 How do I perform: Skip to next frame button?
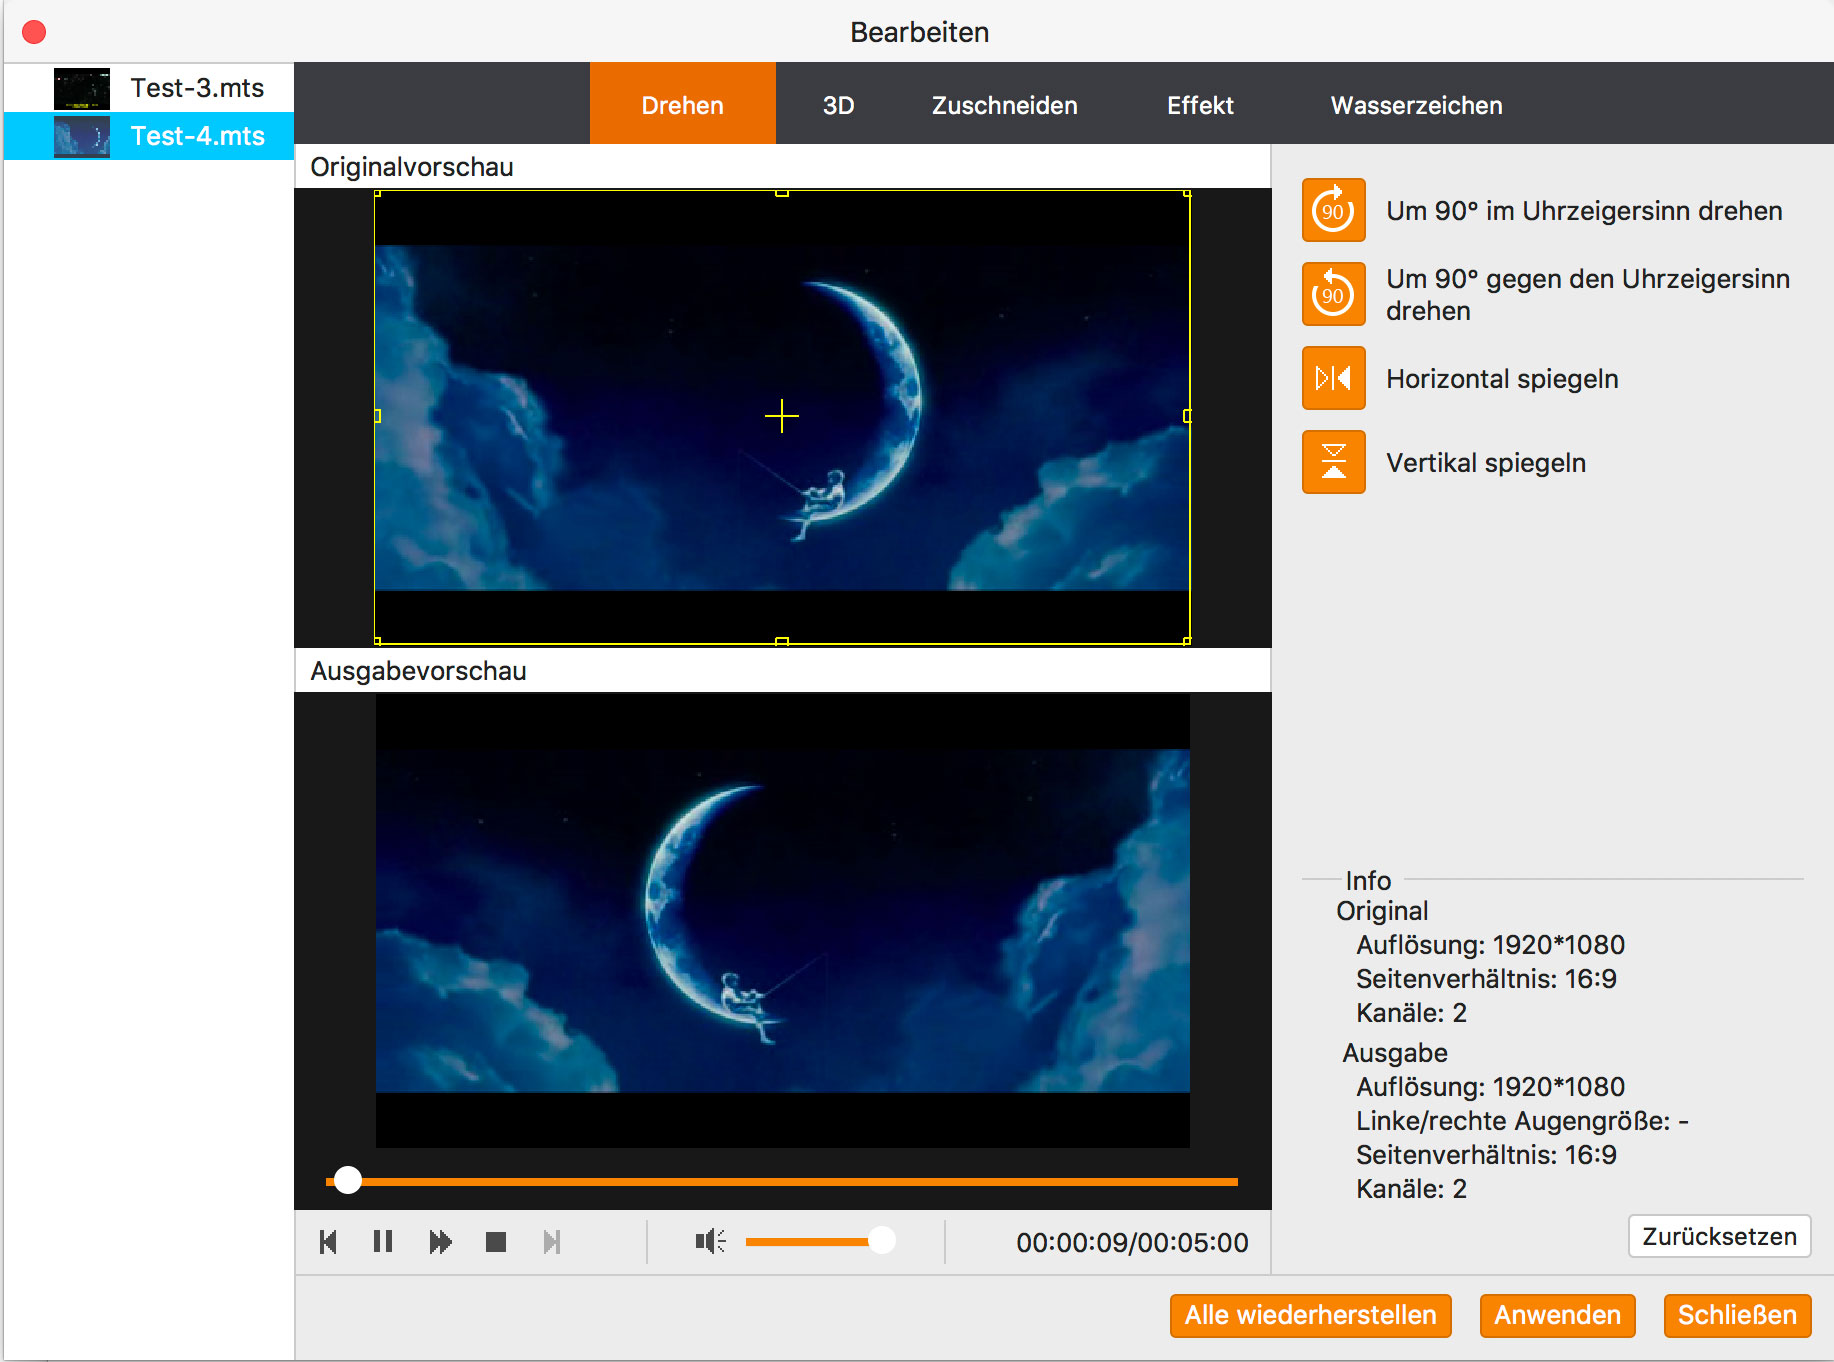tap(552, 1242)
